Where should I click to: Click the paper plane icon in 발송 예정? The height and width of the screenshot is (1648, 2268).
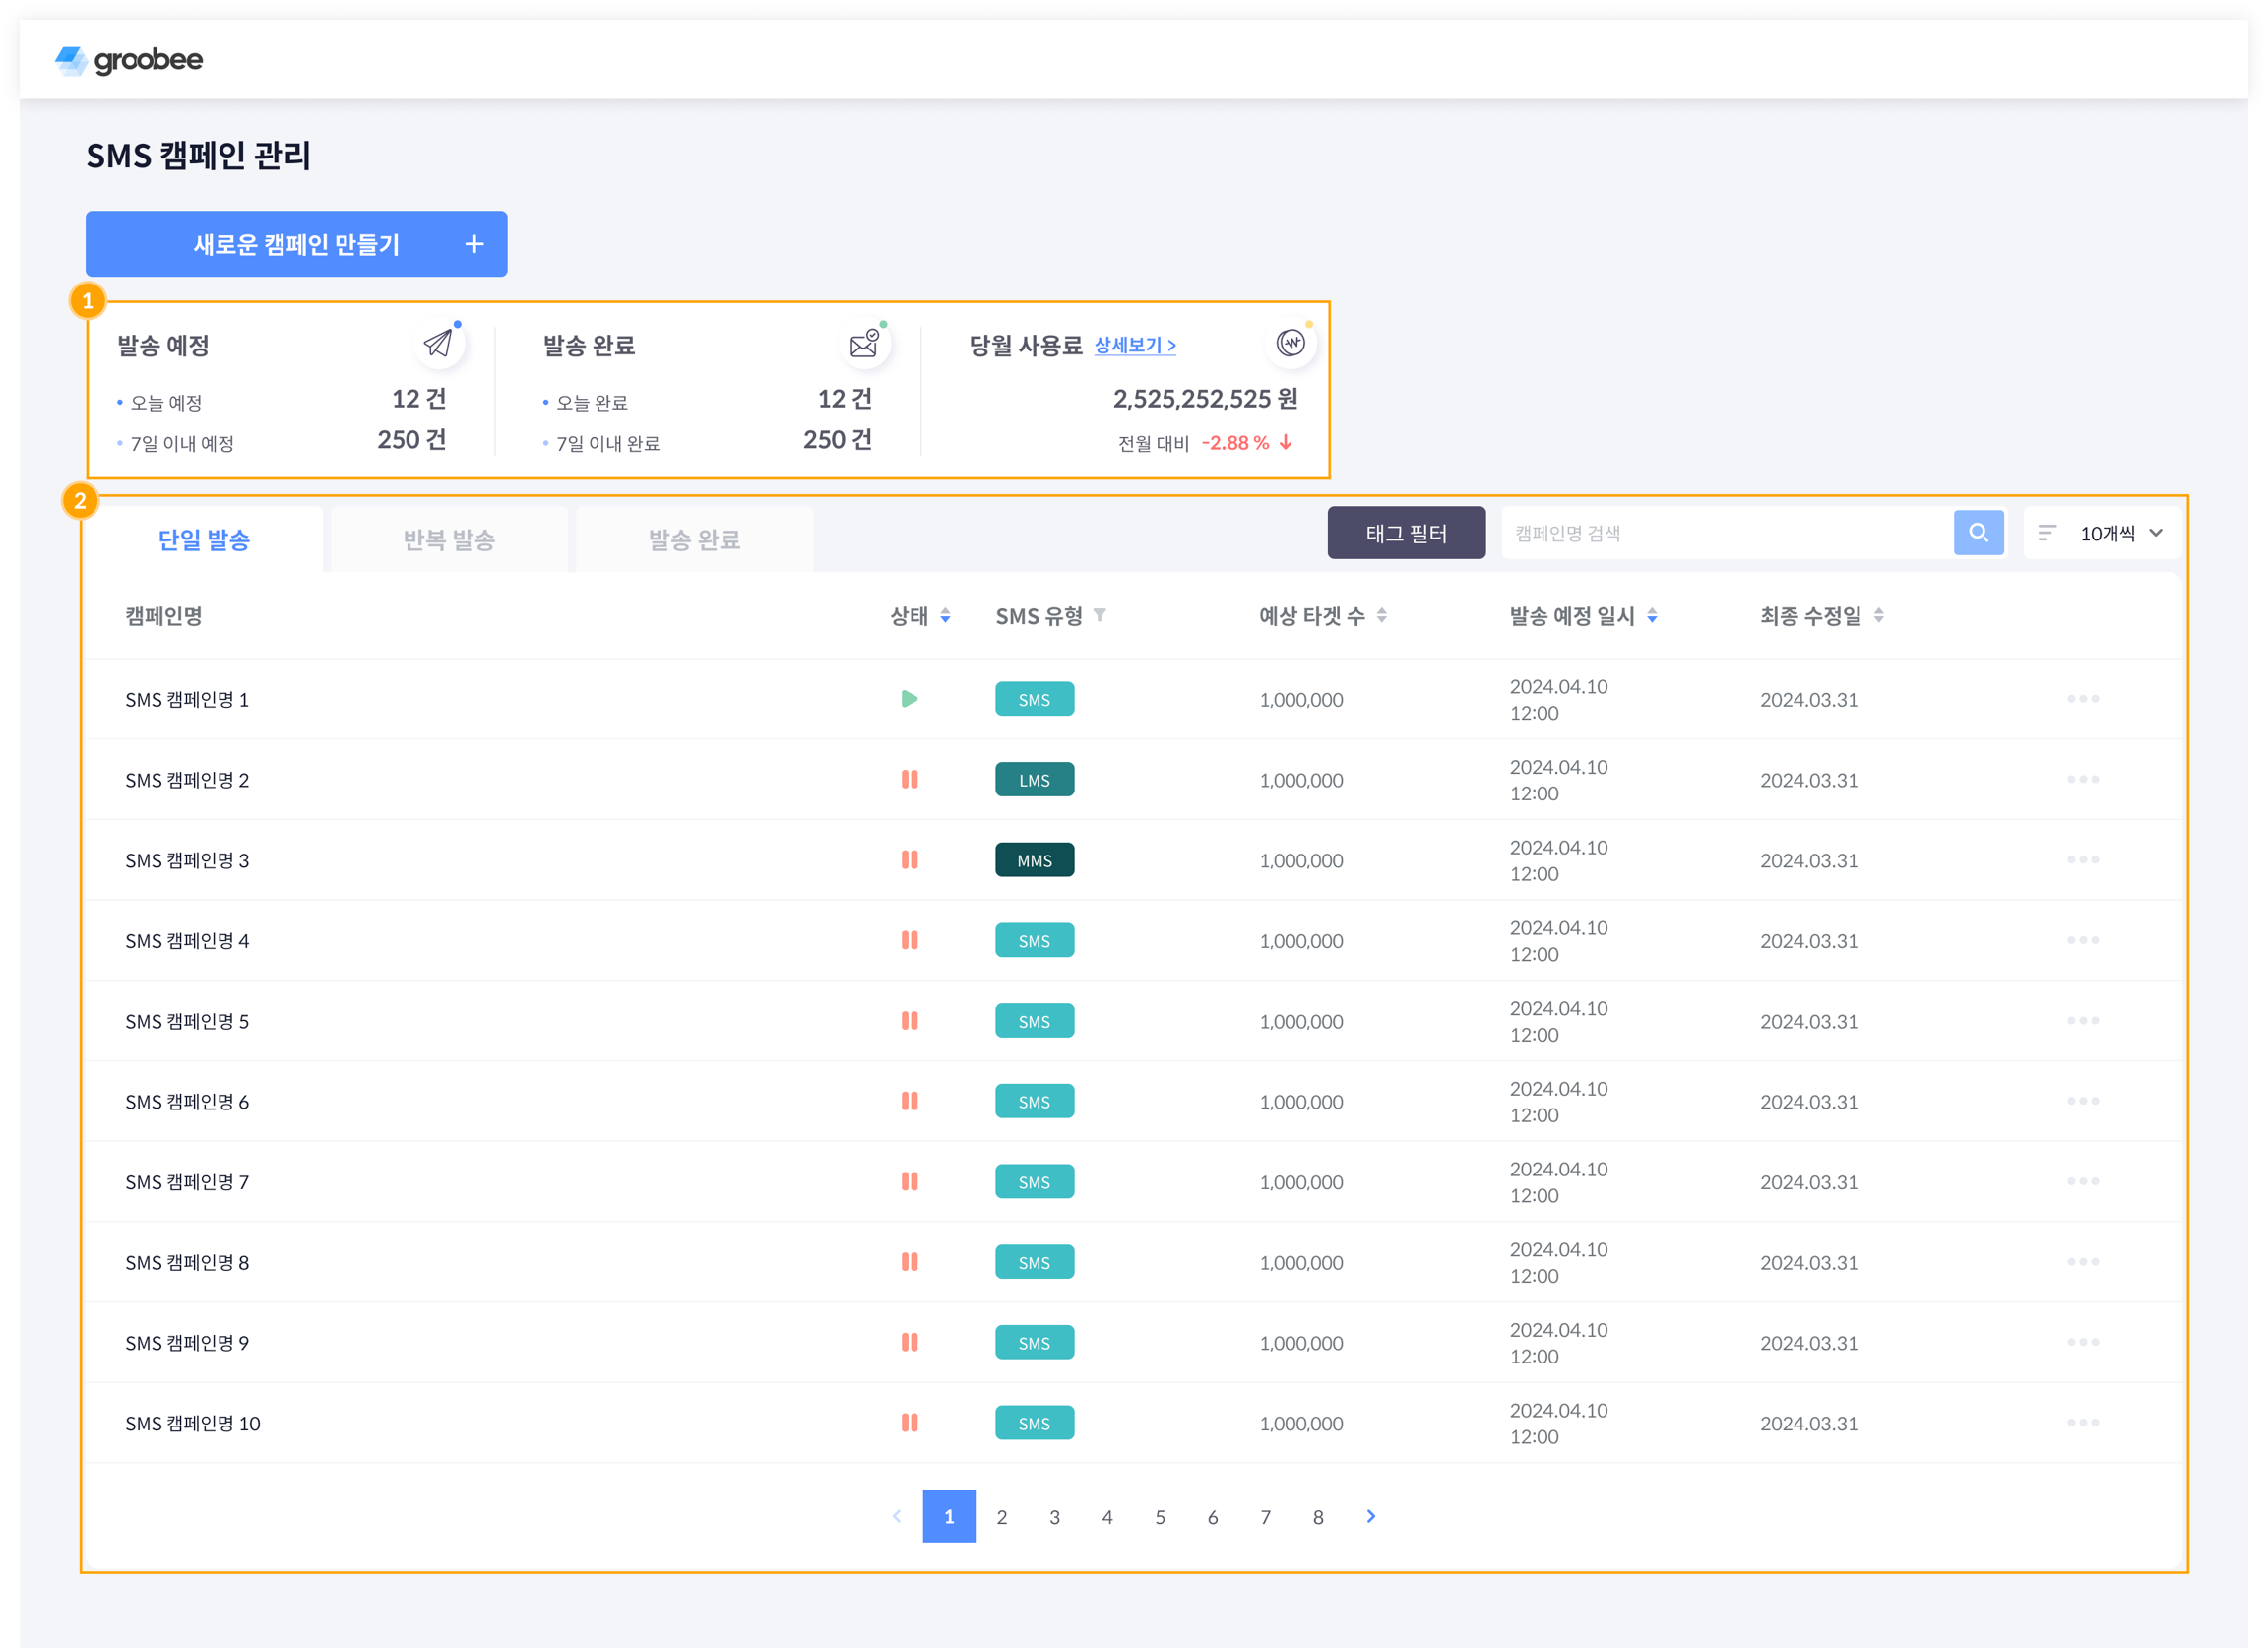[438, 343]
